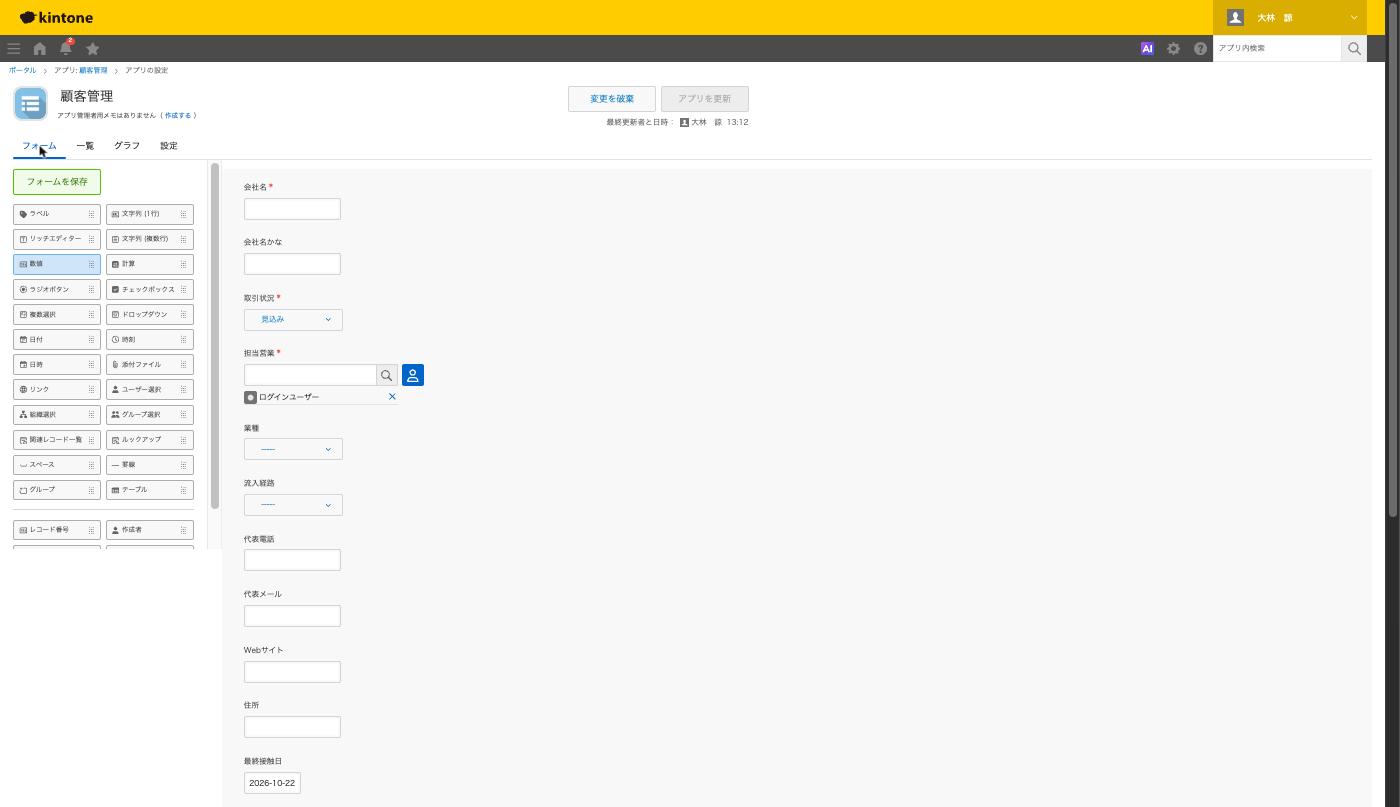Click the 作成する memo link
This screenshot has height=807, width=1400.
coord(178,116)
